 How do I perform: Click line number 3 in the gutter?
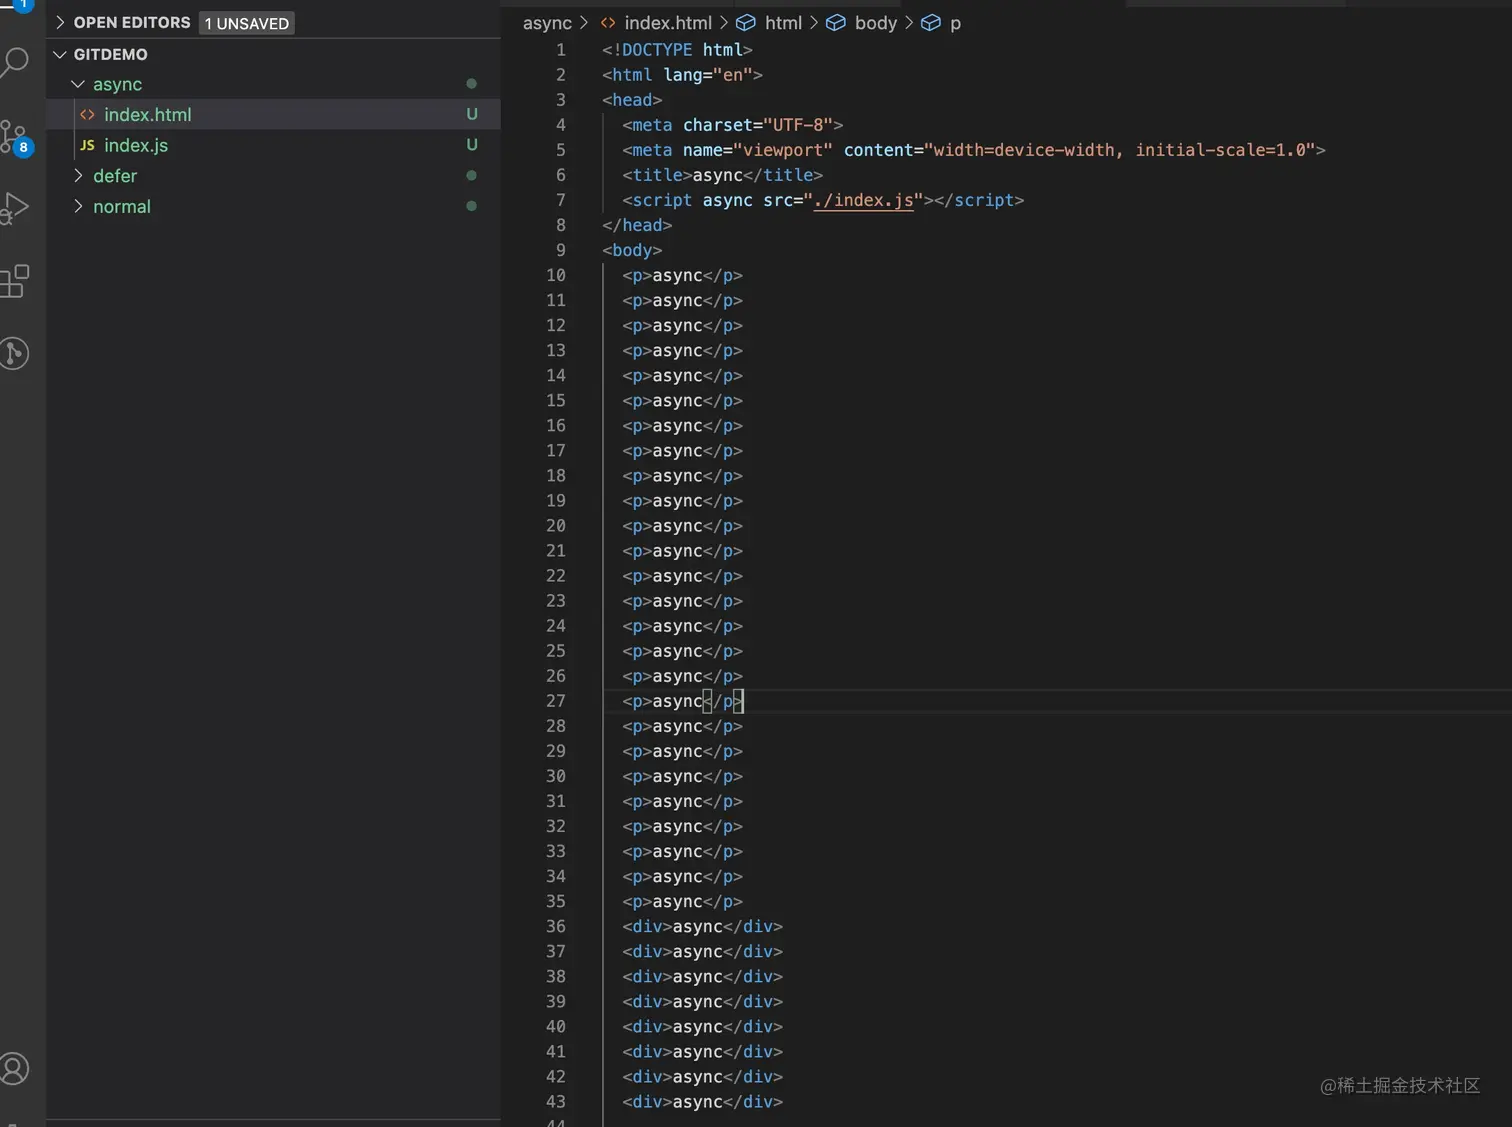(x=561, y=100)
